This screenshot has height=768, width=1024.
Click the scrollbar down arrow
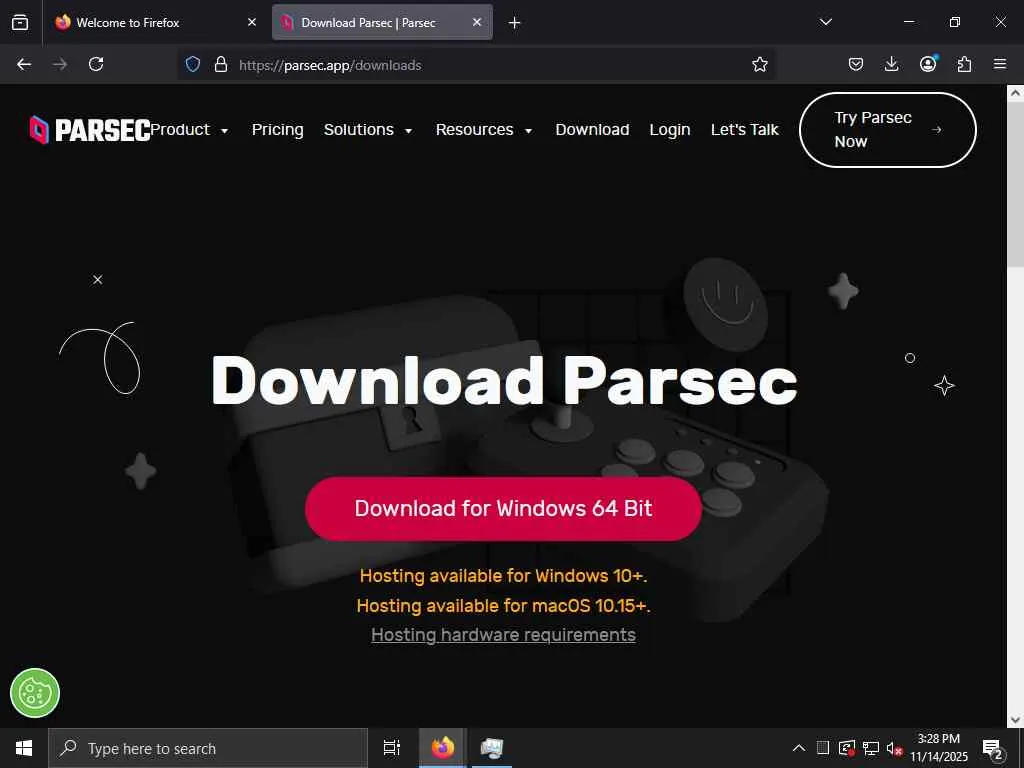[1016, 719]
